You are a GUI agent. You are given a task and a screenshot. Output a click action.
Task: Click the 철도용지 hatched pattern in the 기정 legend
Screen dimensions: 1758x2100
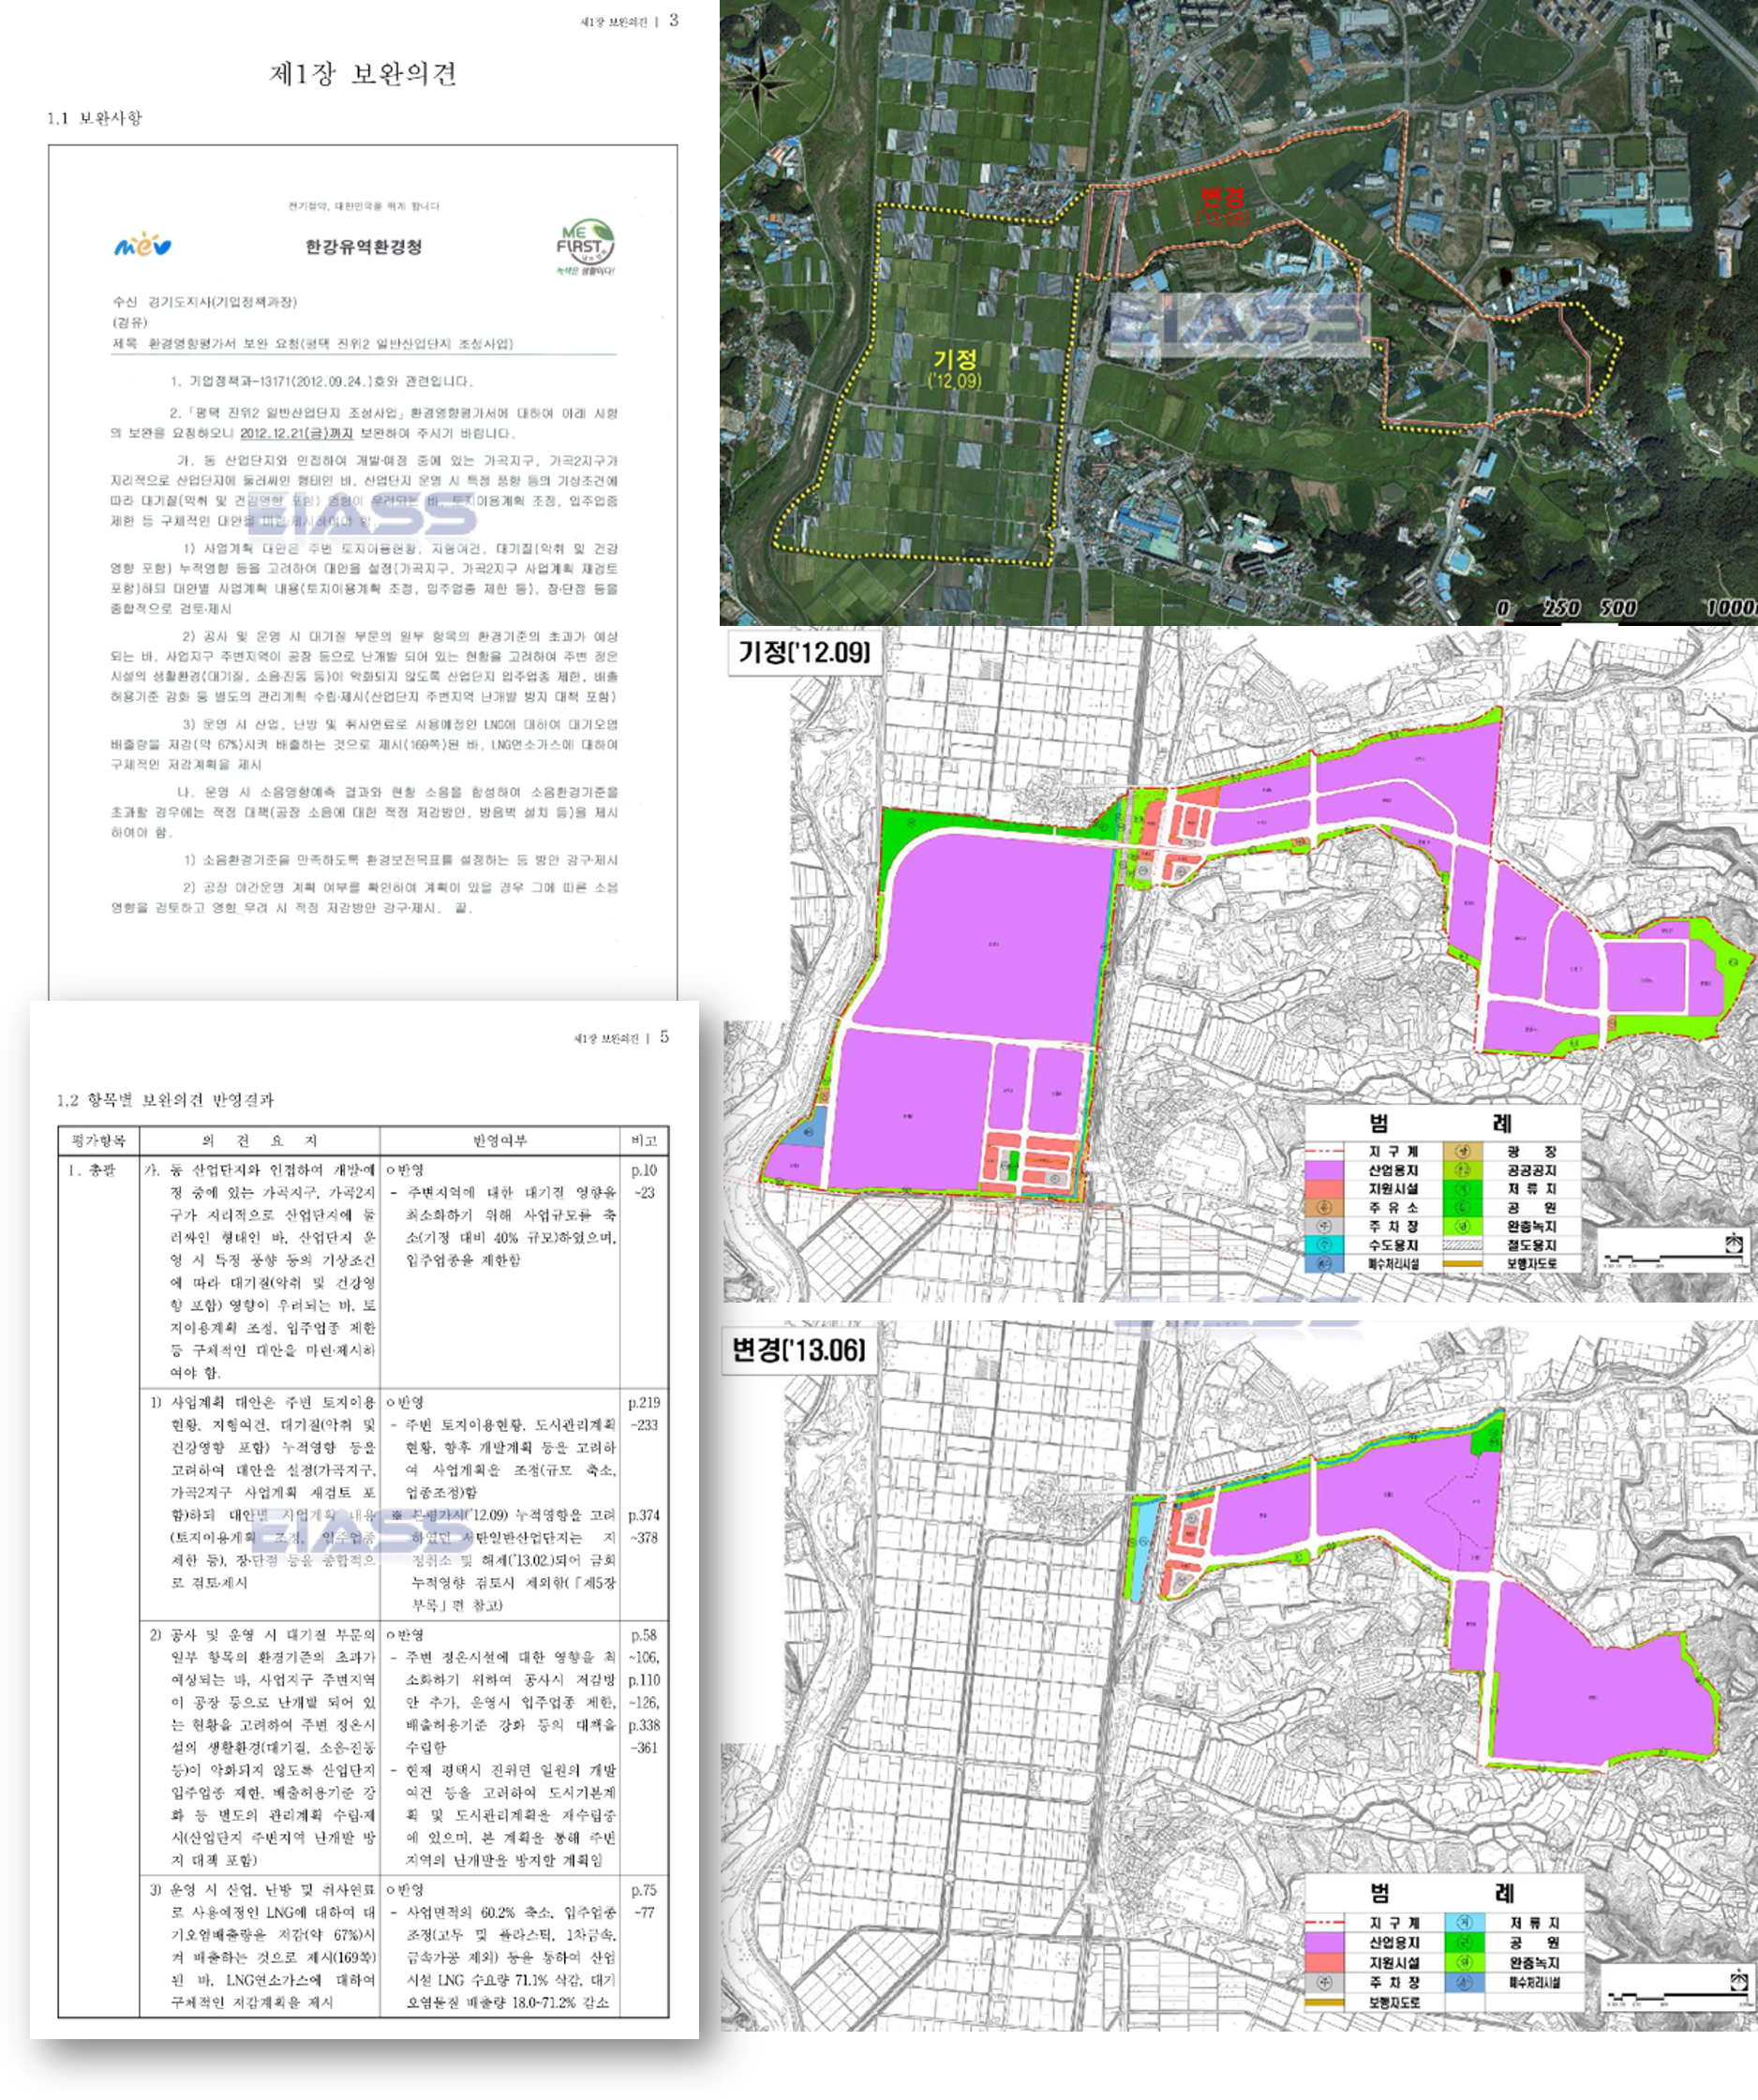coord(1461,1245)
